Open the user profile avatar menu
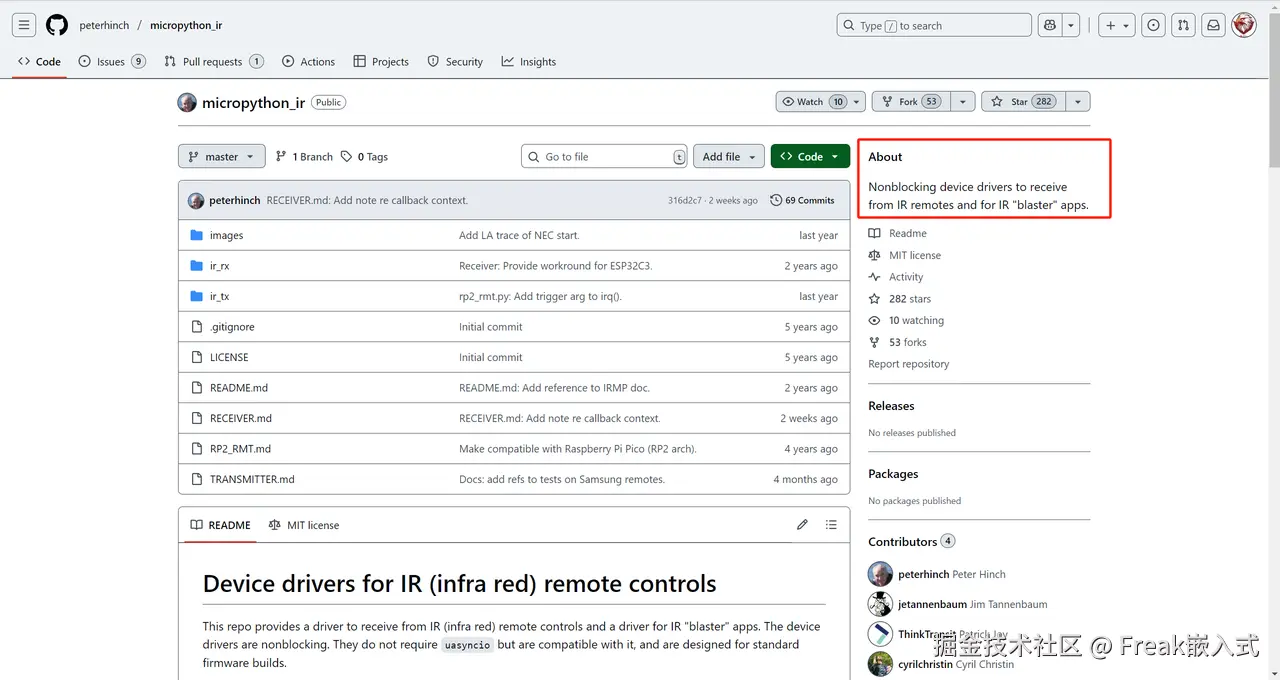 tap(1244, 25)
